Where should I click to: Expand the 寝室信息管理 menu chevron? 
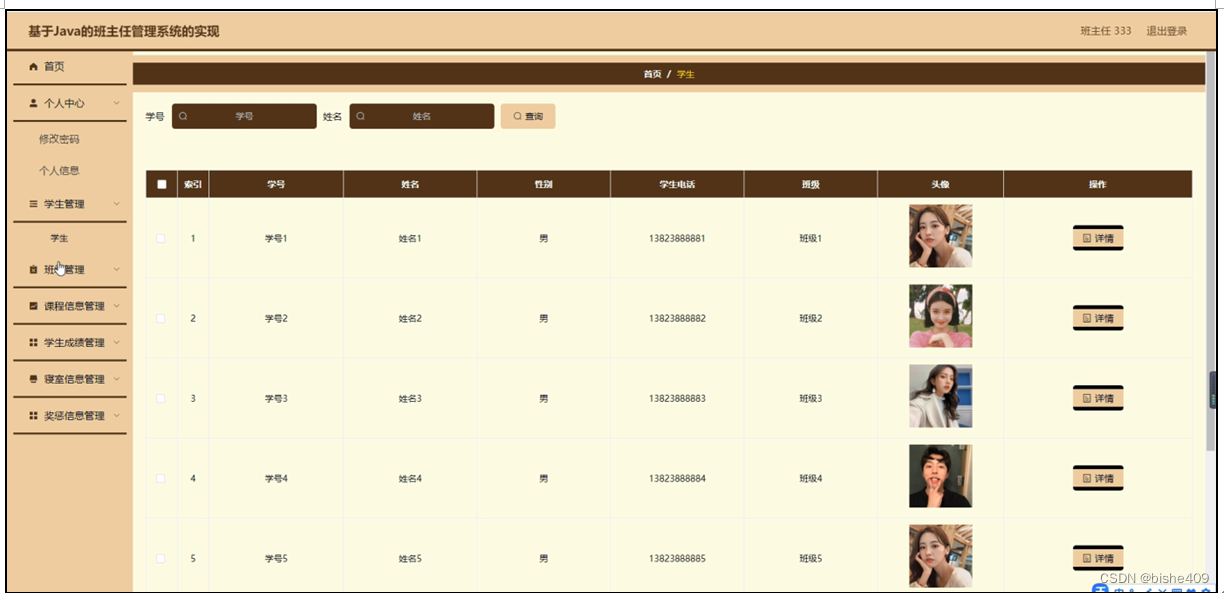[117, 379]
